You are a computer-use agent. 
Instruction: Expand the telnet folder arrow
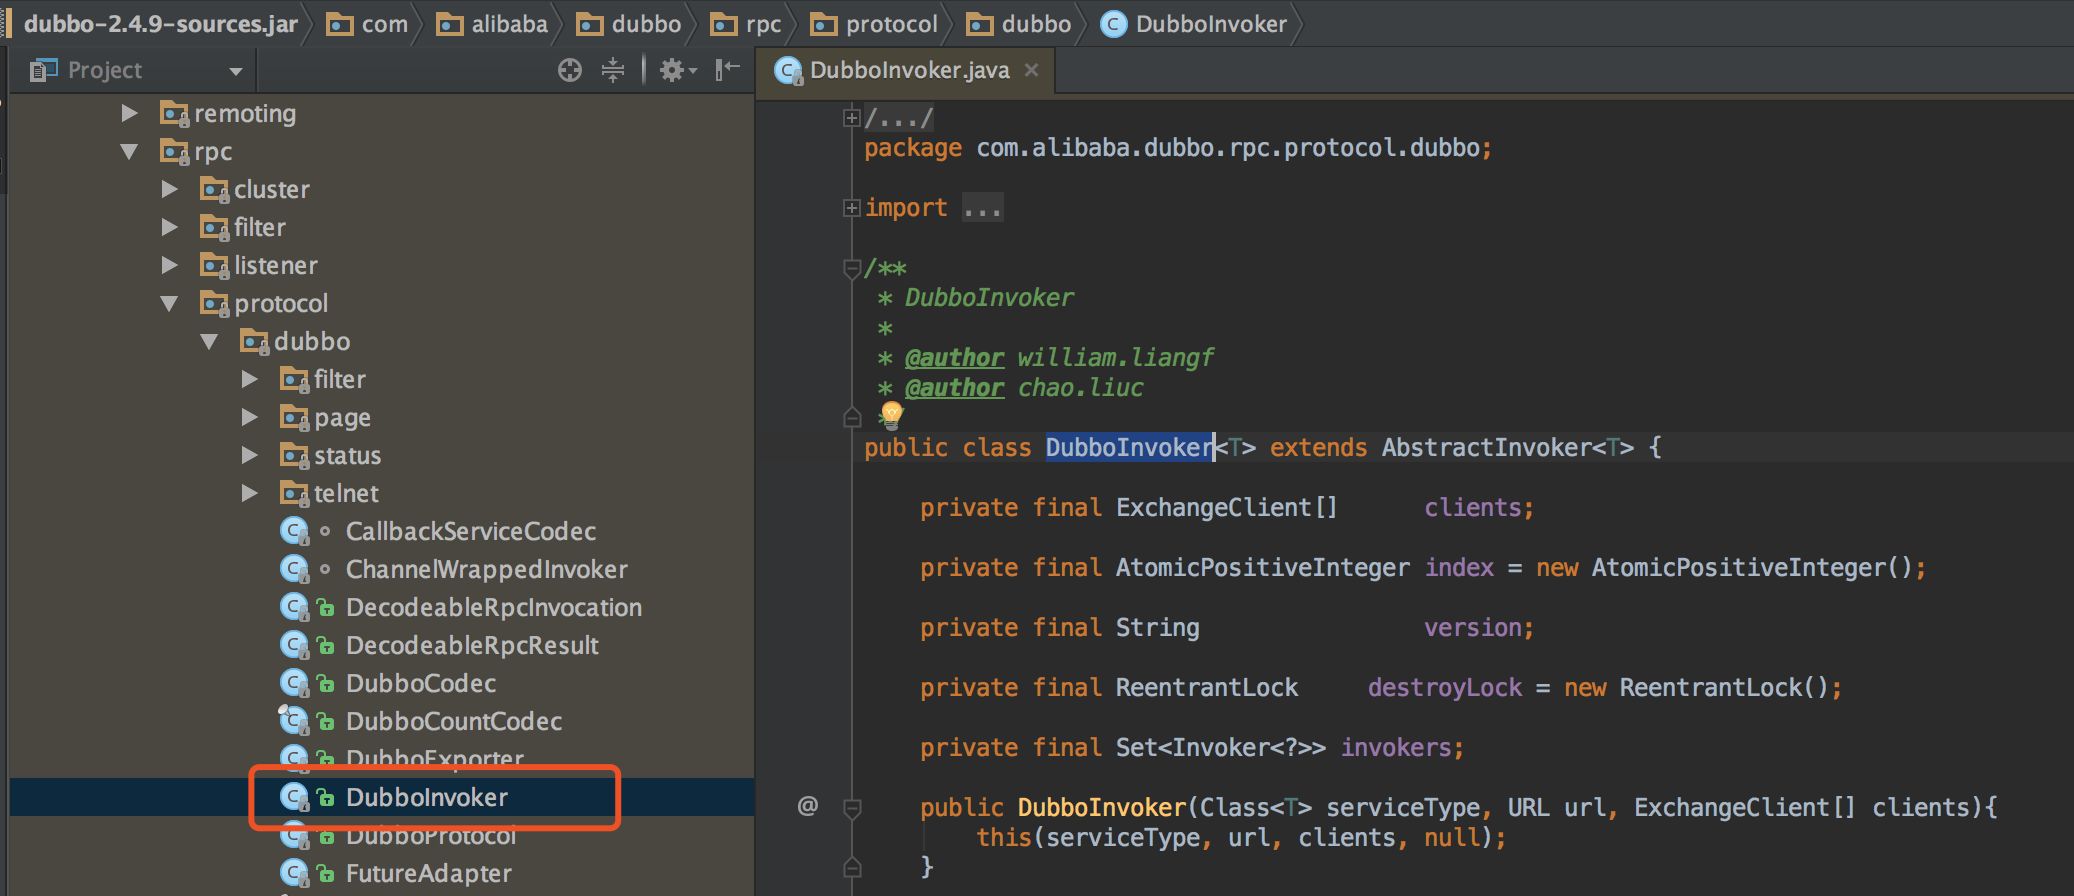pyautogui.click(x=249, y=493)
